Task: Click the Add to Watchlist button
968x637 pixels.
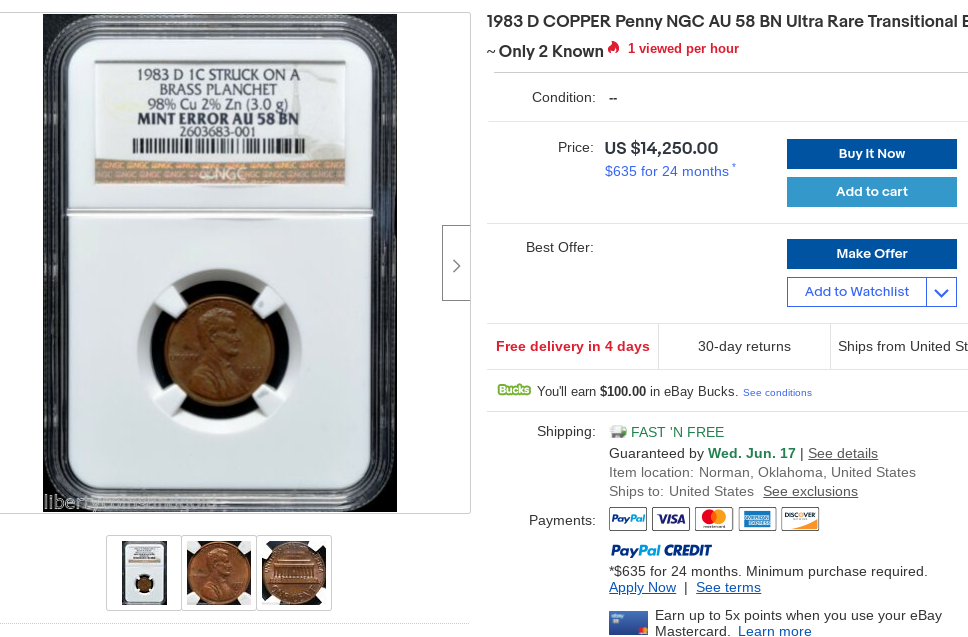Action: [x=857, y=292]
